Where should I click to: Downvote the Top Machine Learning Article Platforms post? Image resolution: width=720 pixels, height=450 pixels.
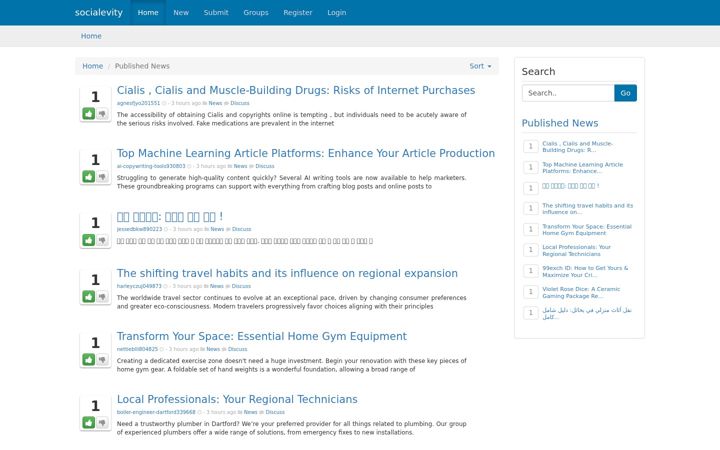pyautogui.click(x=102, y=177)
